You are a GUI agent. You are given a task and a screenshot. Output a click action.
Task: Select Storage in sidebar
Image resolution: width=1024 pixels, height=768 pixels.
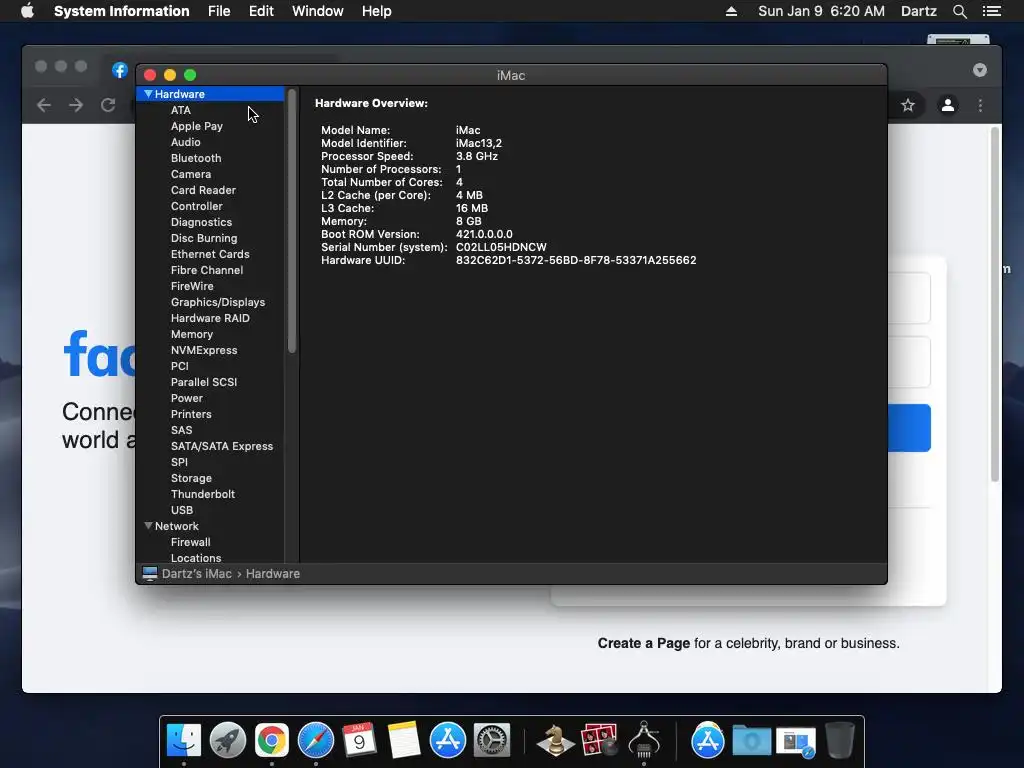click(x=191, y=478)
